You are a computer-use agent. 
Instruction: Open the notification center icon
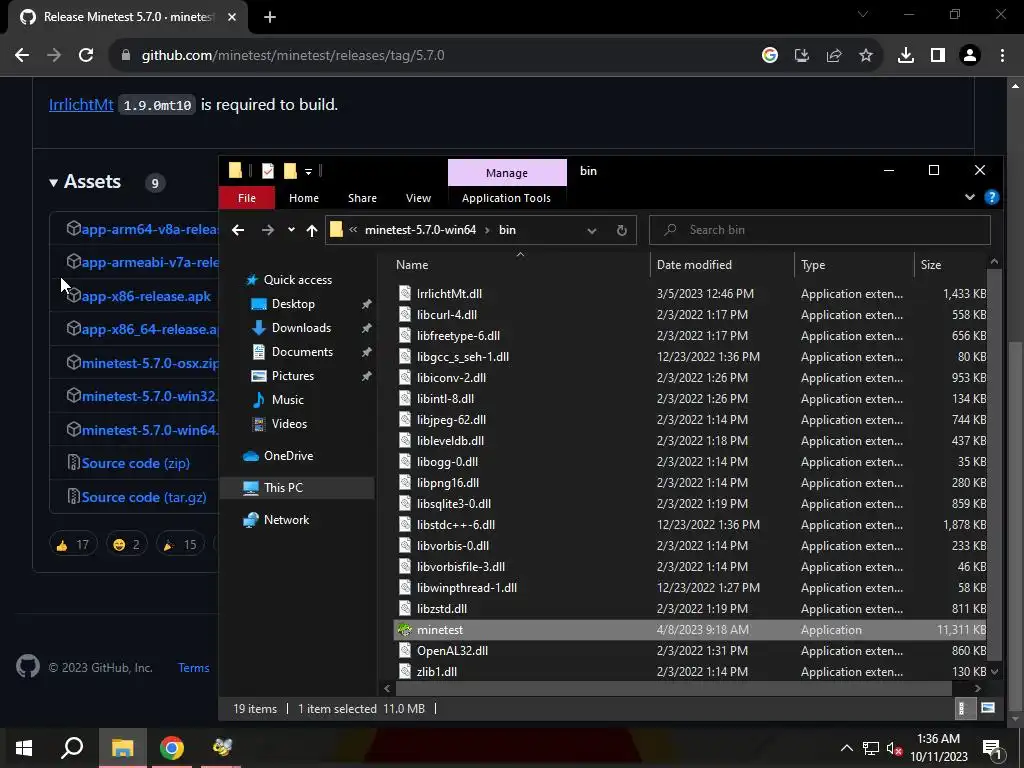coord(993,748)
